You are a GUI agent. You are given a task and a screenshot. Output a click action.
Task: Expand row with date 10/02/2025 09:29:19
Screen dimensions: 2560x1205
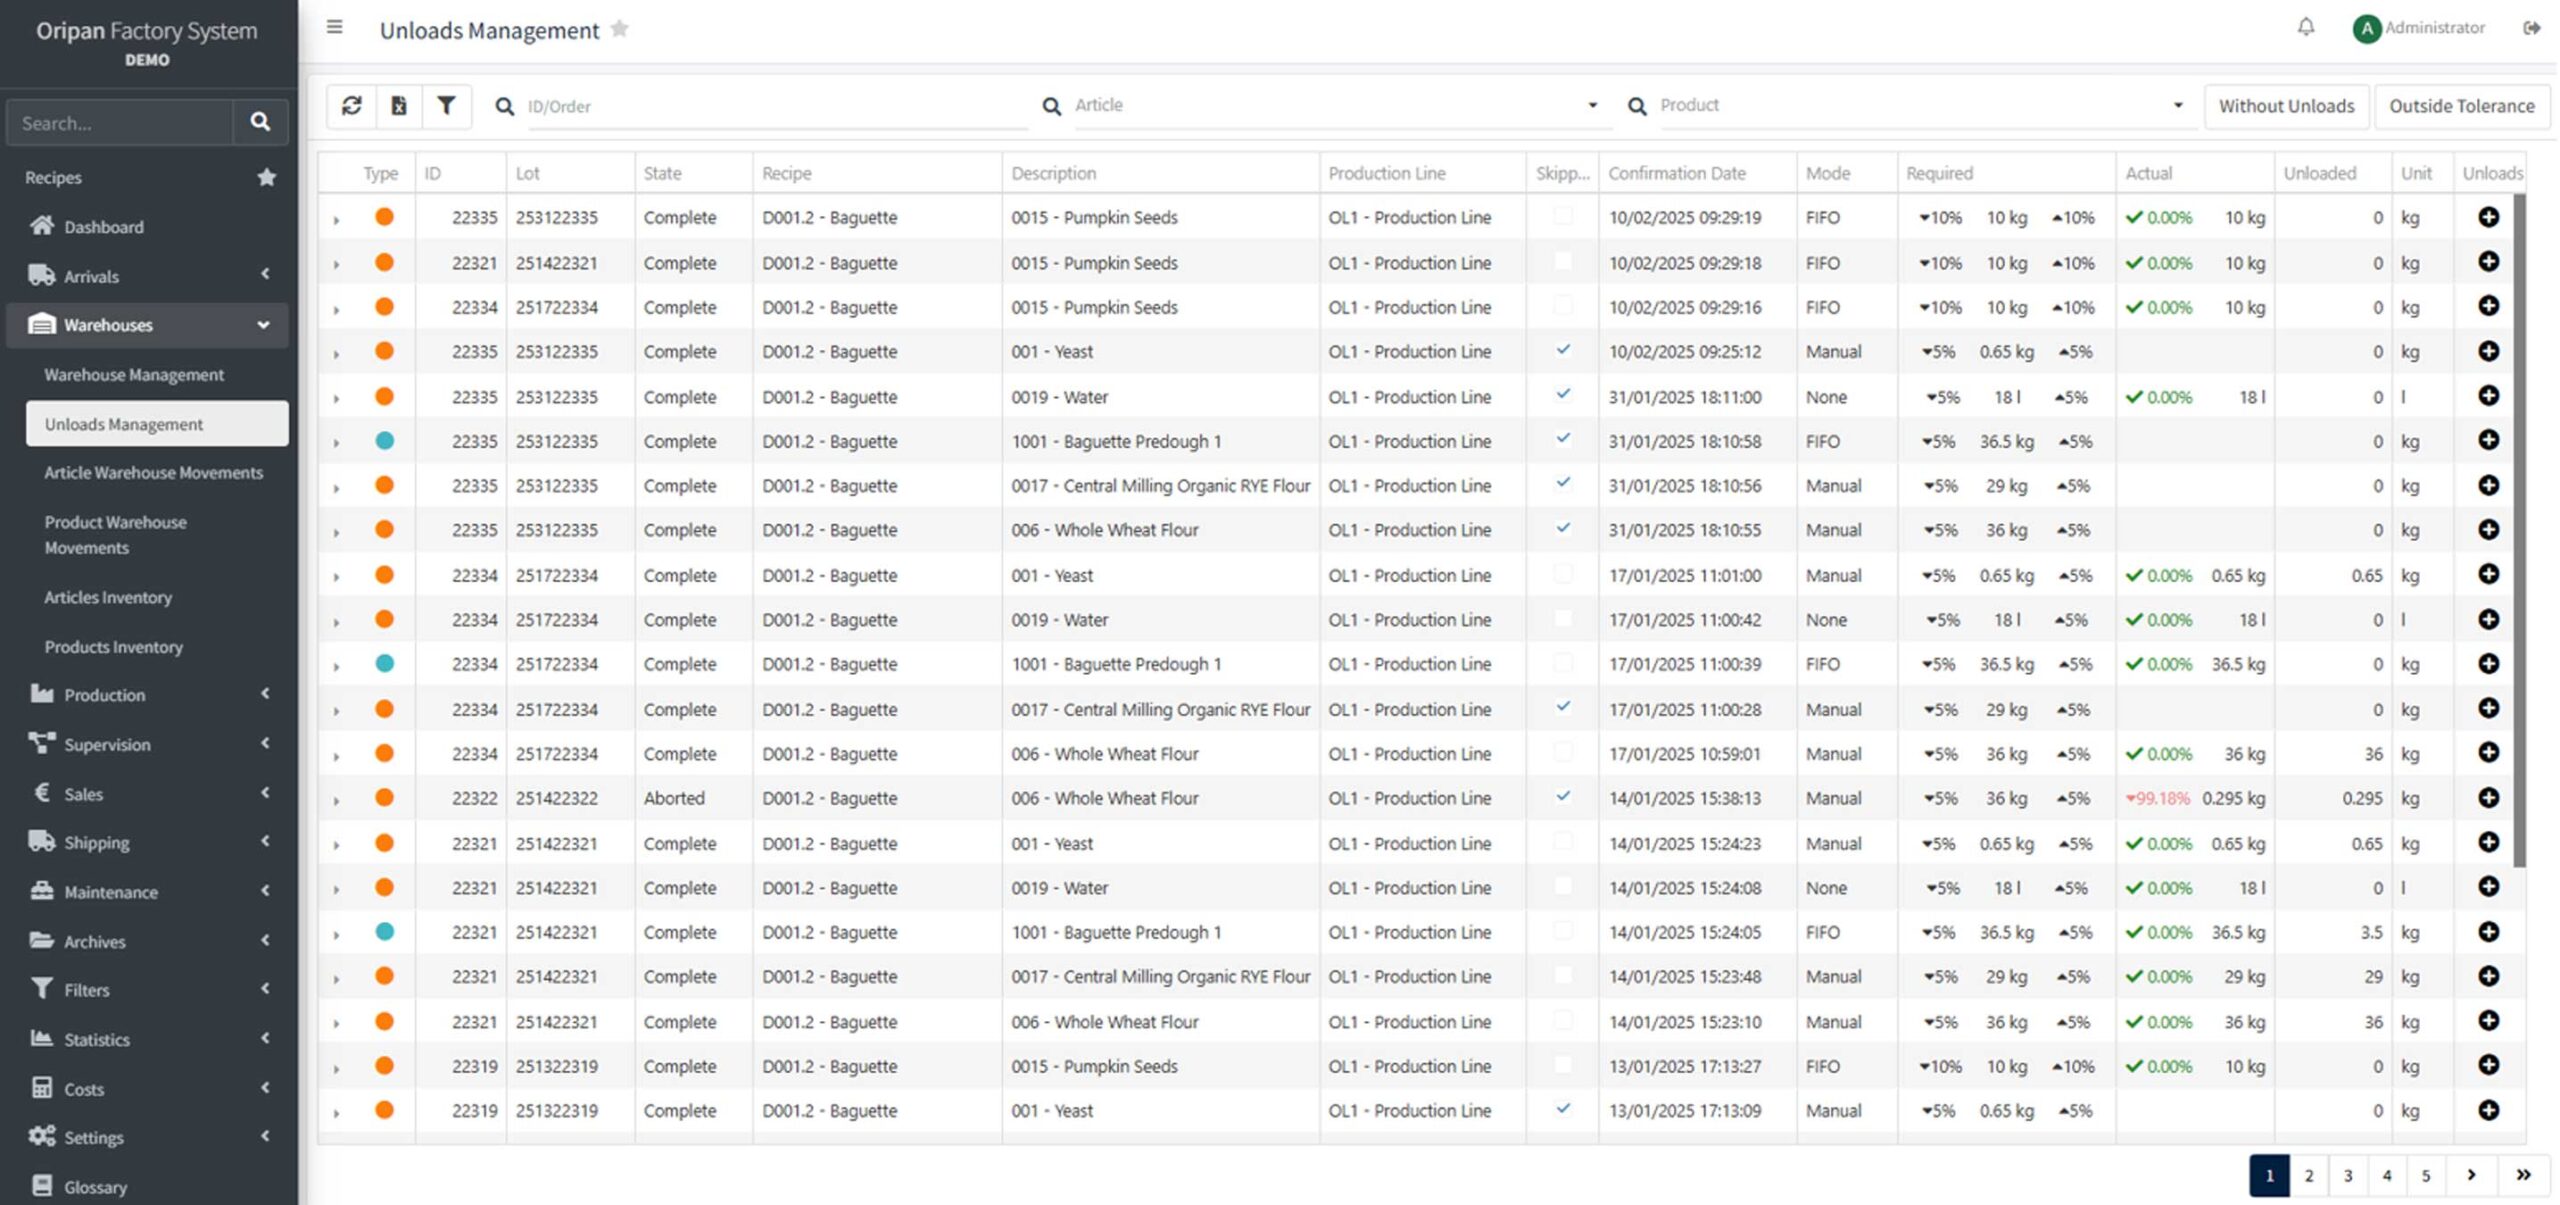[x=336, y=219]
